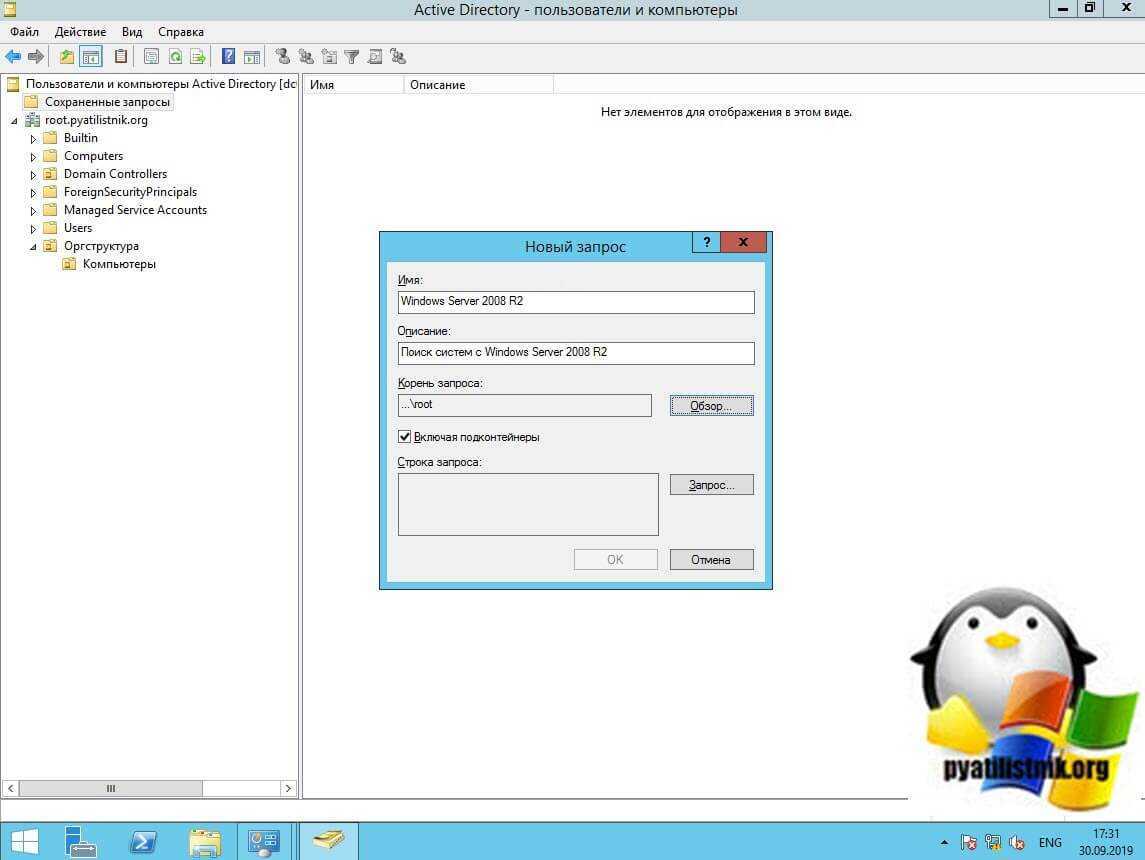Click the Описание column header
Viewport: 1145px width, 860px height.
point(478,85)
